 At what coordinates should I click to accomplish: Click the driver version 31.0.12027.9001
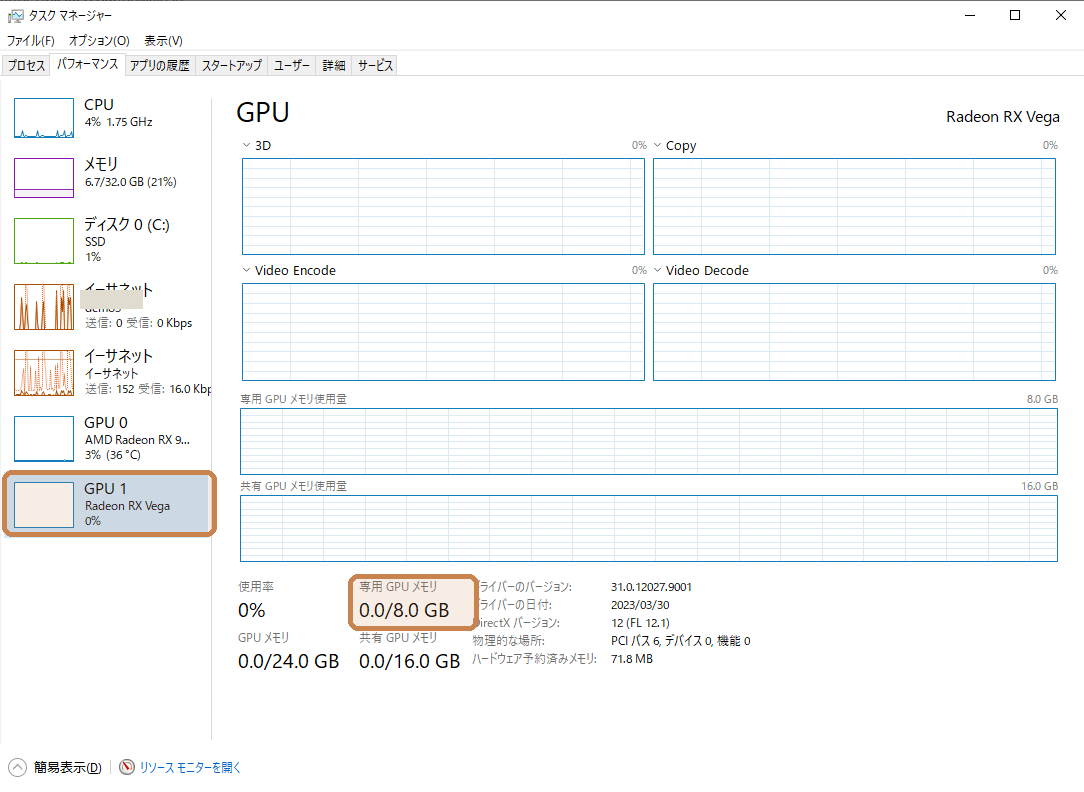[x=651, y=587]
